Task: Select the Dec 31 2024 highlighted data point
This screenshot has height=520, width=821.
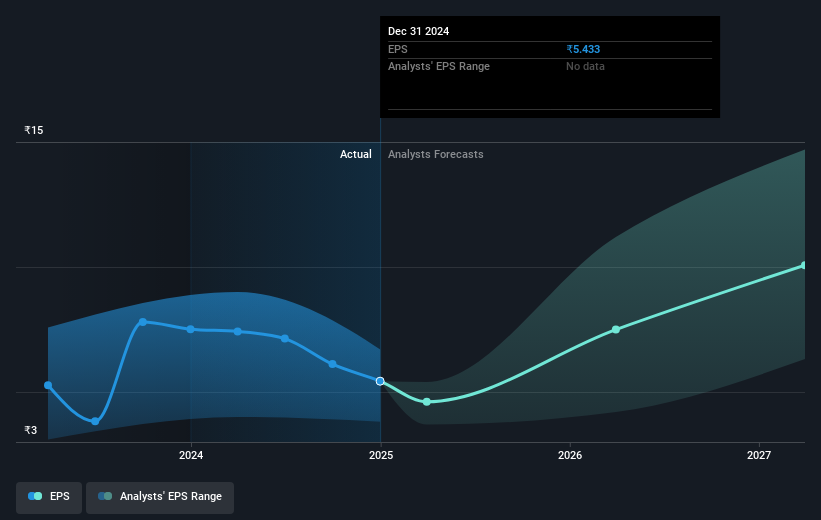Action: point(380,381)
